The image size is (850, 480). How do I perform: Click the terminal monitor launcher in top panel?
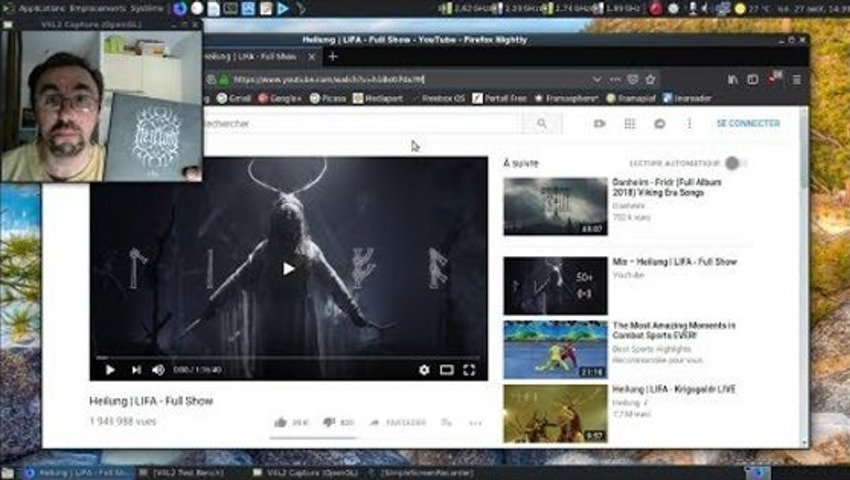tap(231, 8)
